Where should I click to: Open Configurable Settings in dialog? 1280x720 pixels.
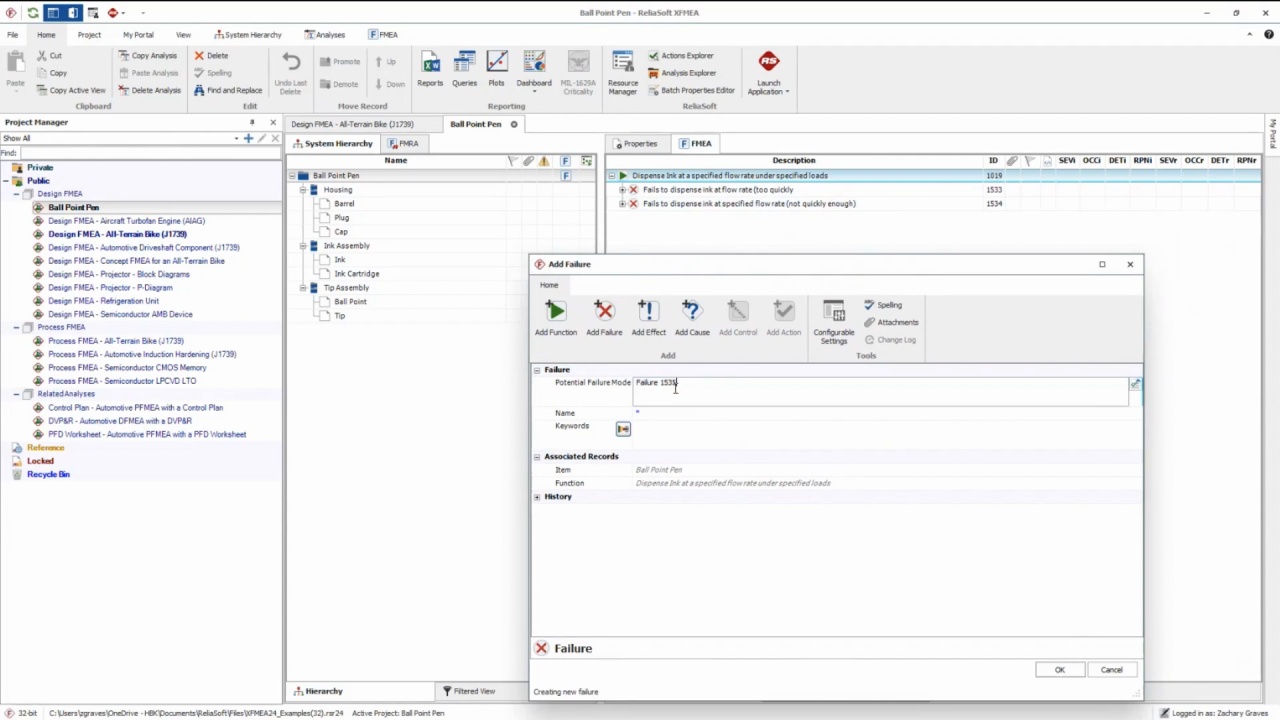(833, 322)
